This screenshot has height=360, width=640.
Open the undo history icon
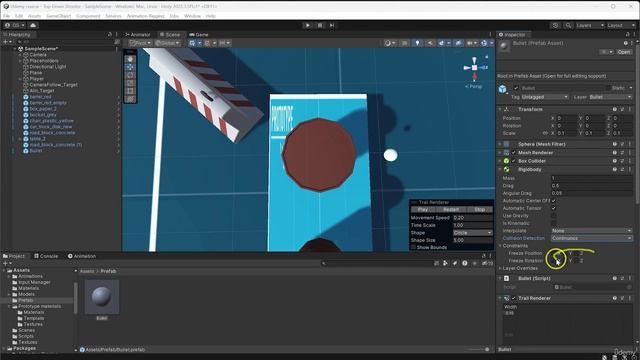(555, 25)
